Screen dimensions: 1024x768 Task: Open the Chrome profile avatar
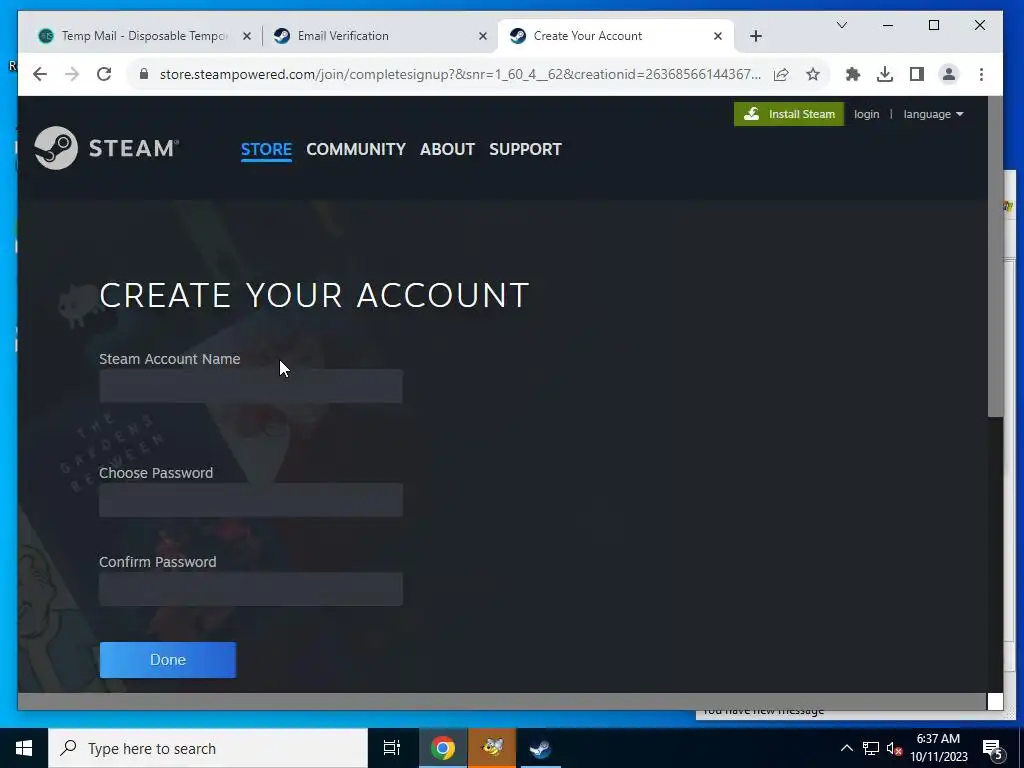(948, 74)
